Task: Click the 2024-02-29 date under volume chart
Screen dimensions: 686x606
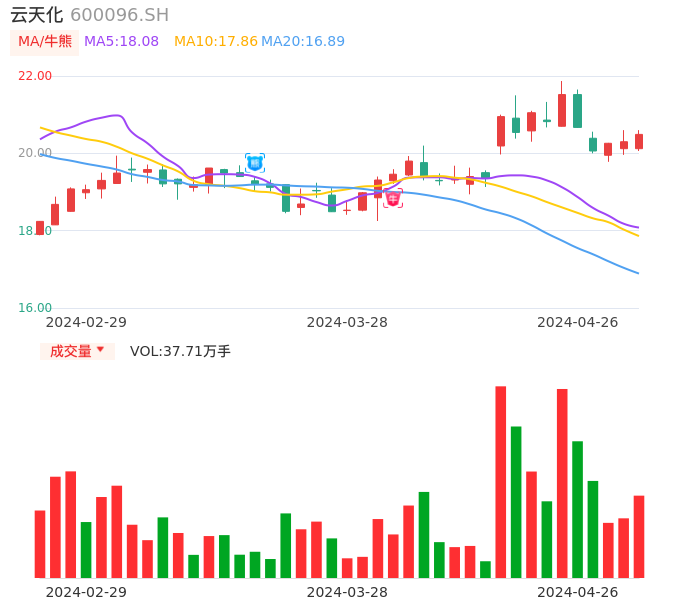Action: coord(86,592)
